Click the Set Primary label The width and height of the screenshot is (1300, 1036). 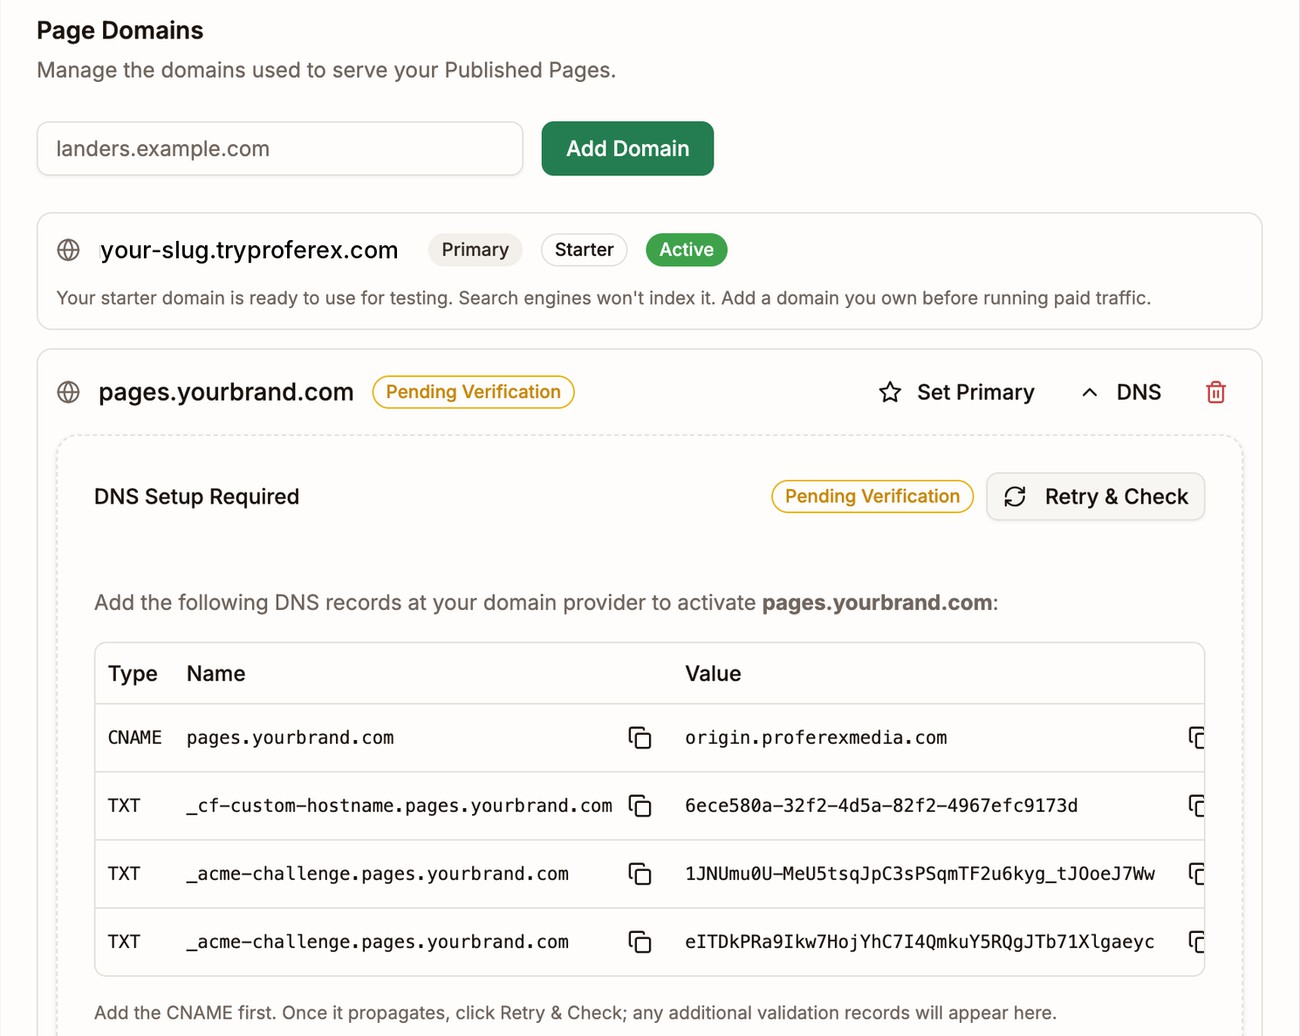[976, 392]
